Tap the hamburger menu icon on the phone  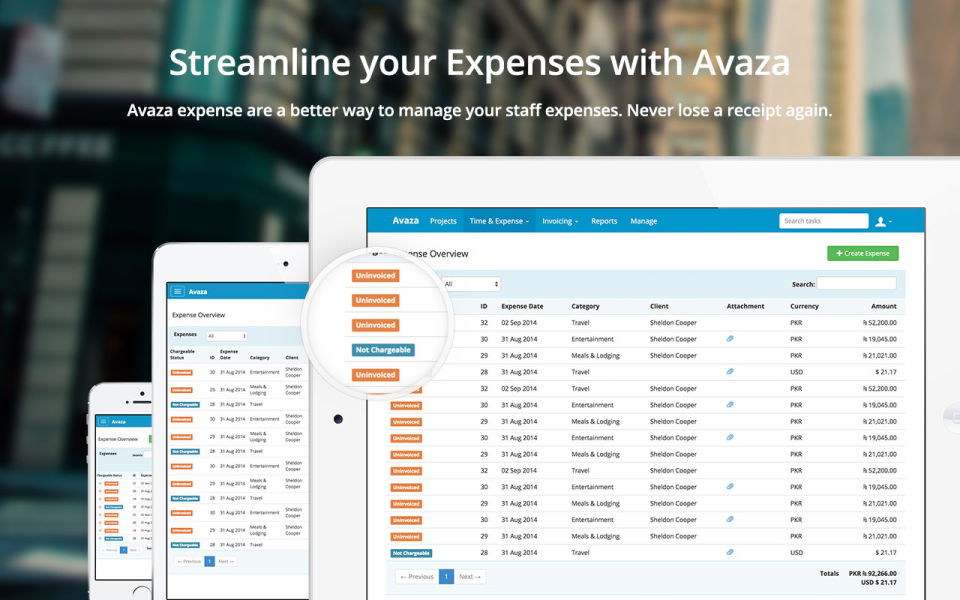point(103,421)
